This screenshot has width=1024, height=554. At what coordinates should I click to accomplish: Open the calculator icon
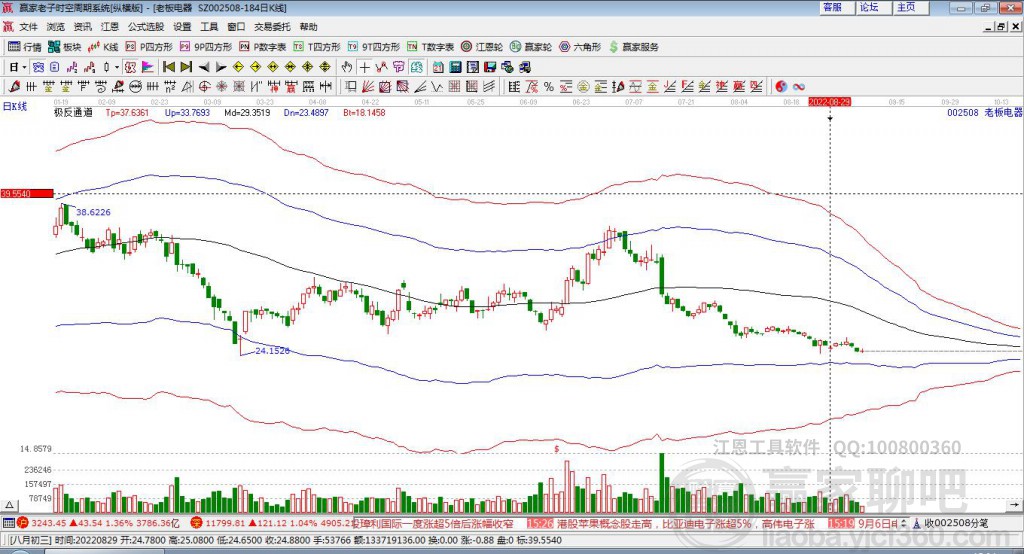tap(455, 67)
